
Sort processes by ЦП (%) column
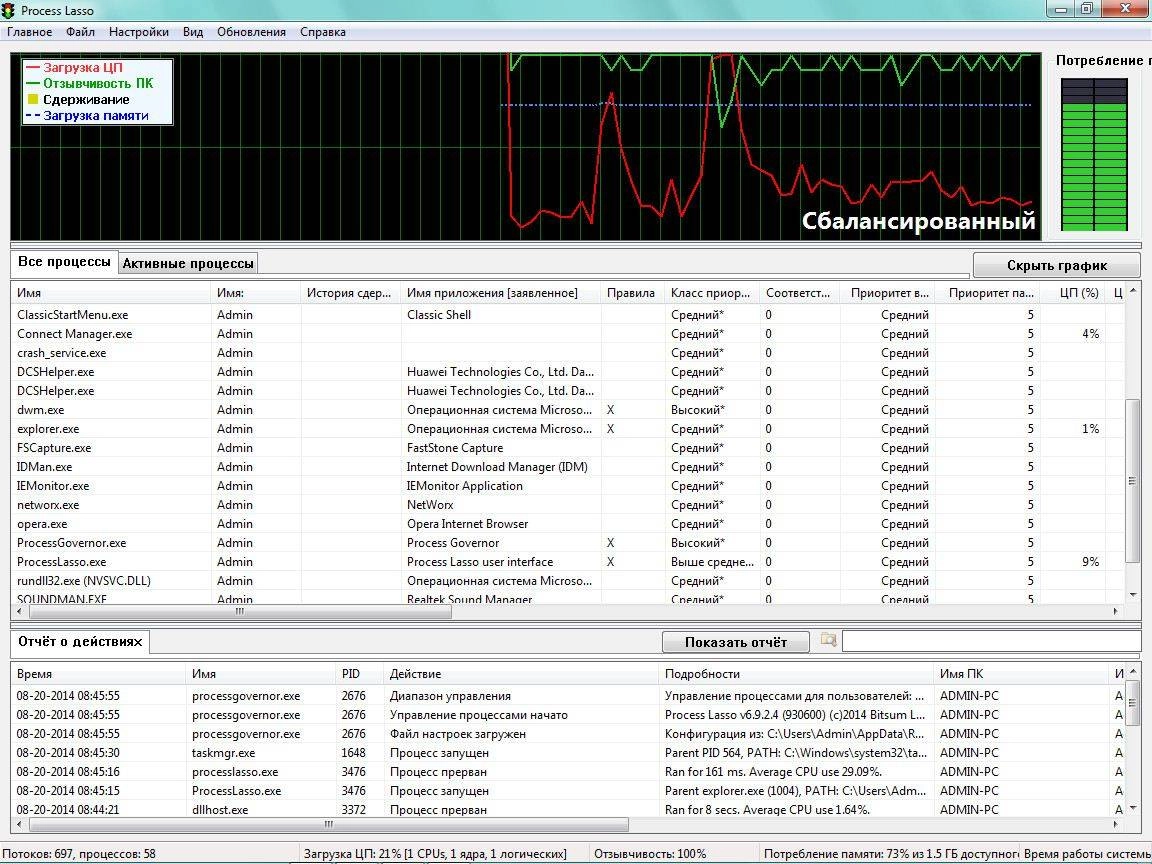click(1073, 292)
